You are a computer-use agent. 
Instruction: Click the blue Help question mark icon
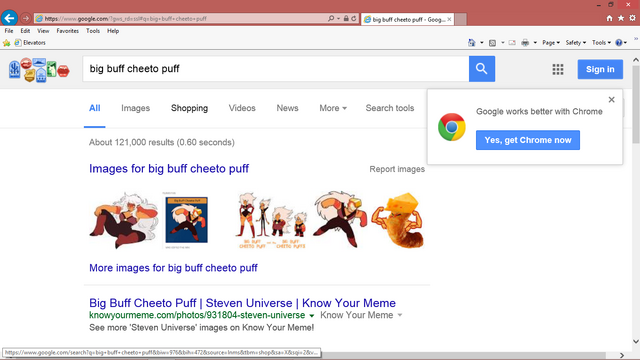coord(619,42)
